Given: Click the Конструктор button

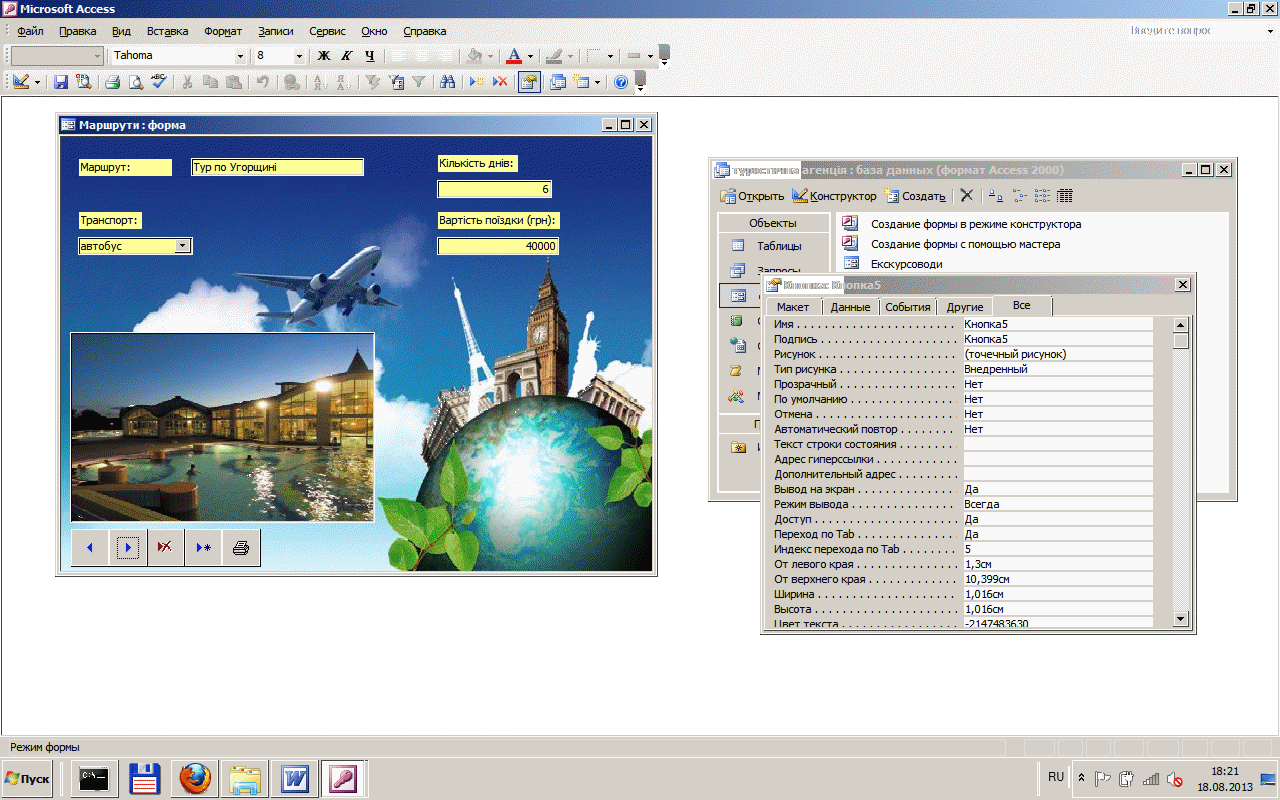Looking at the screenshot, I should 834,196.
